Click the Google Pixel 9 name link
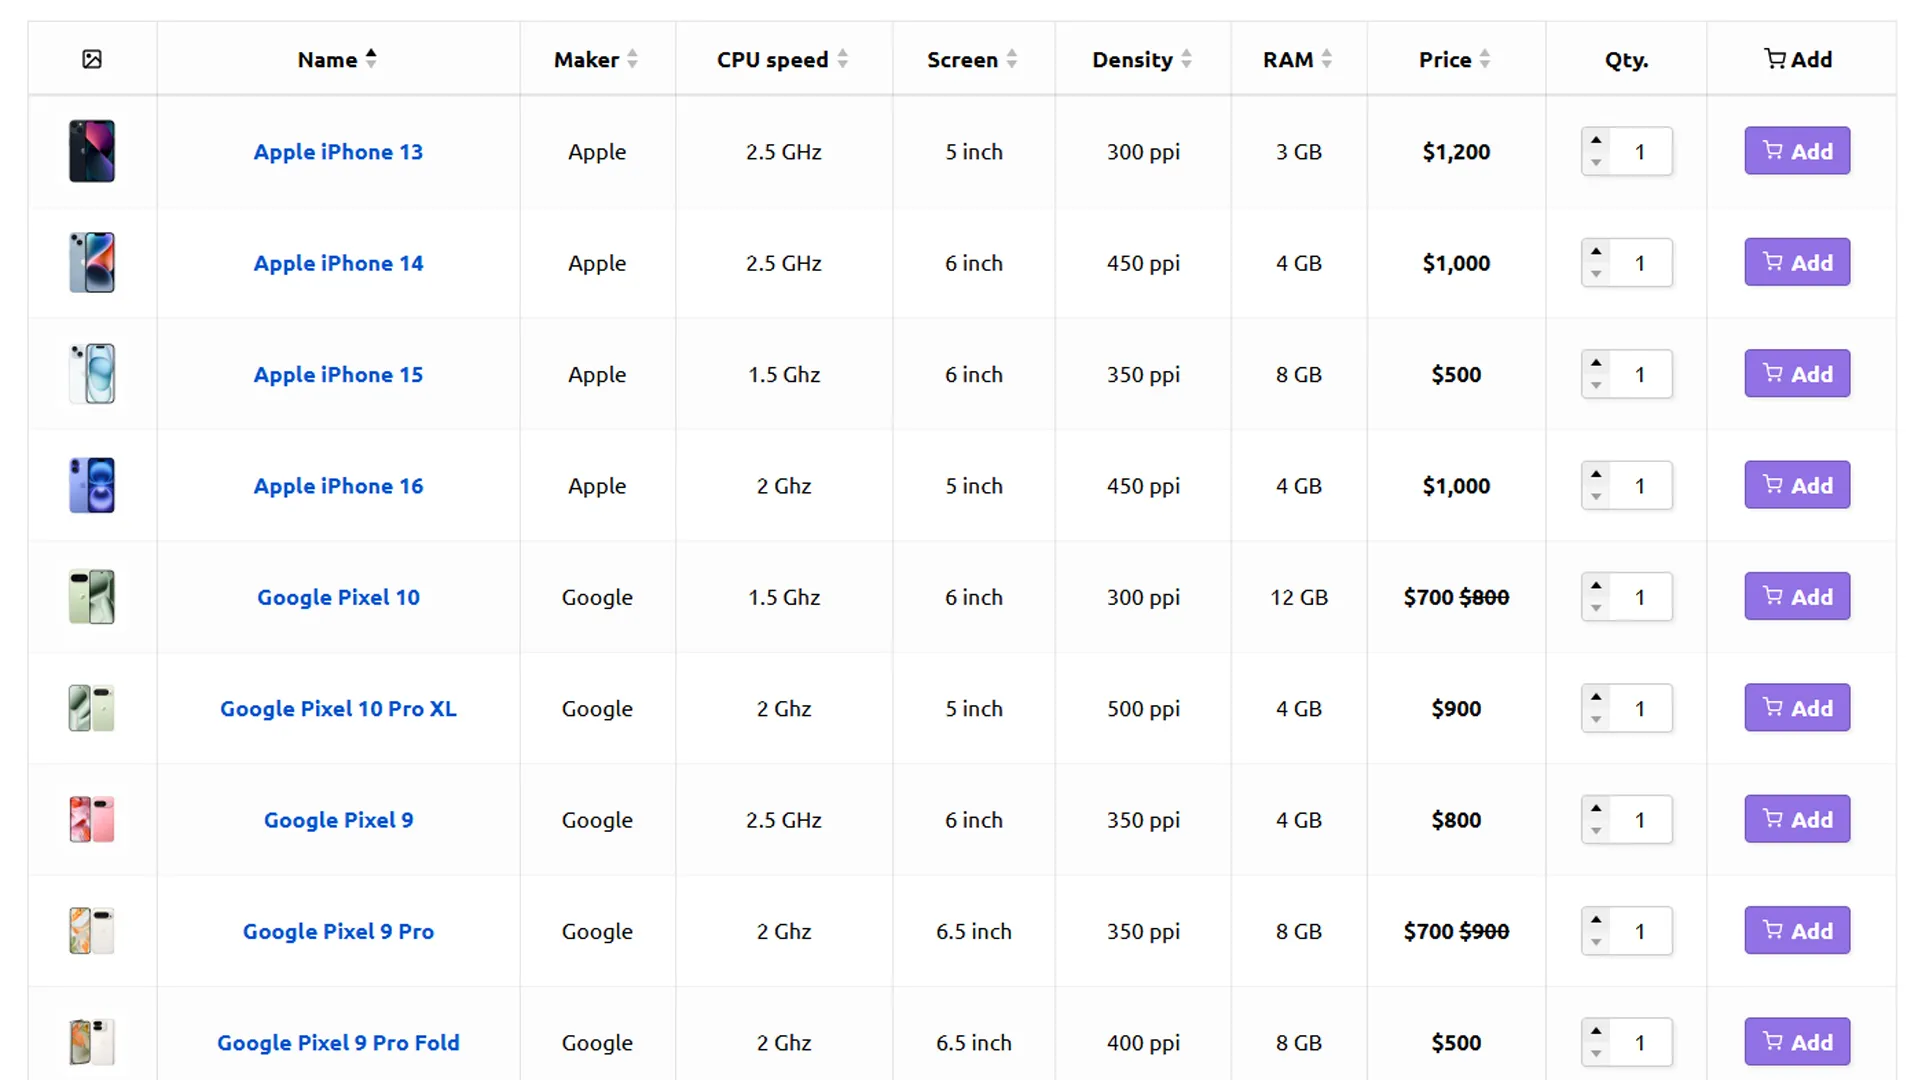Screen dimensions: 1920x1080 338,820
